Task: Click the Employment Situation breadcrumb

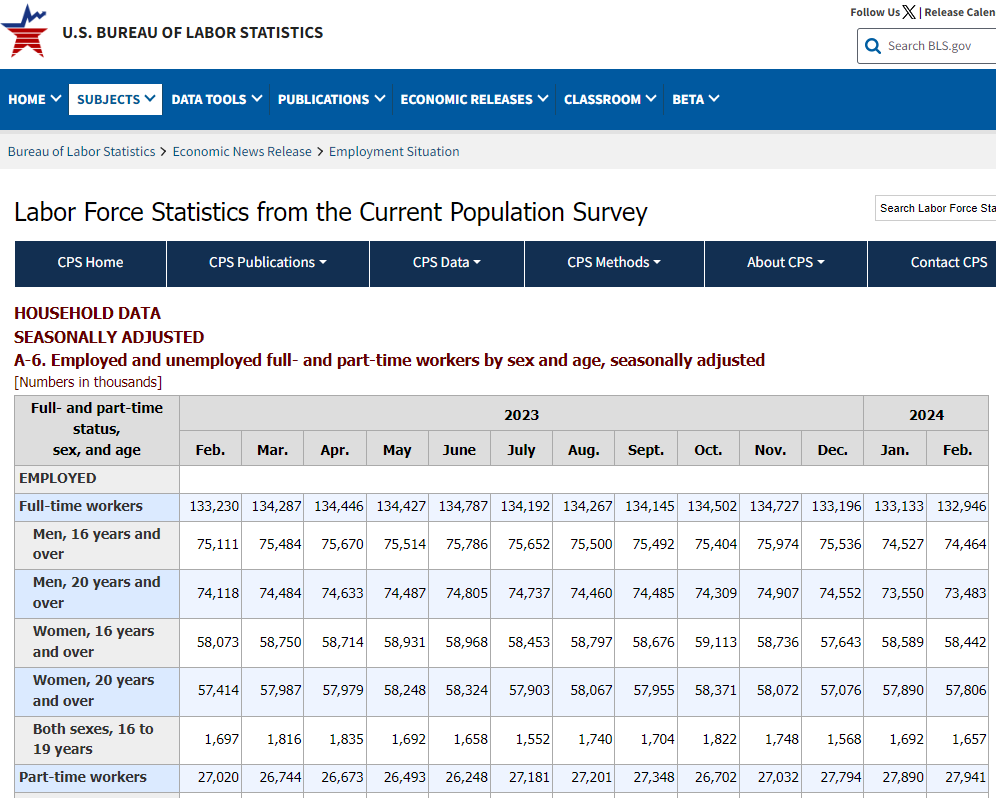Action: click(x=394, y=152)
